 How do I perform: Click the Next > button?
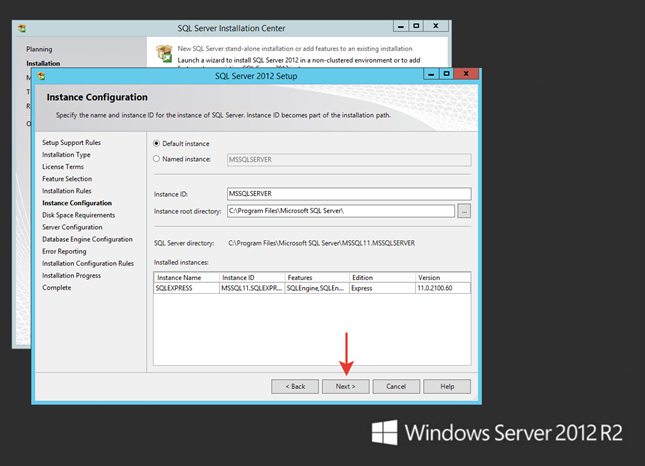click(346, 387)
